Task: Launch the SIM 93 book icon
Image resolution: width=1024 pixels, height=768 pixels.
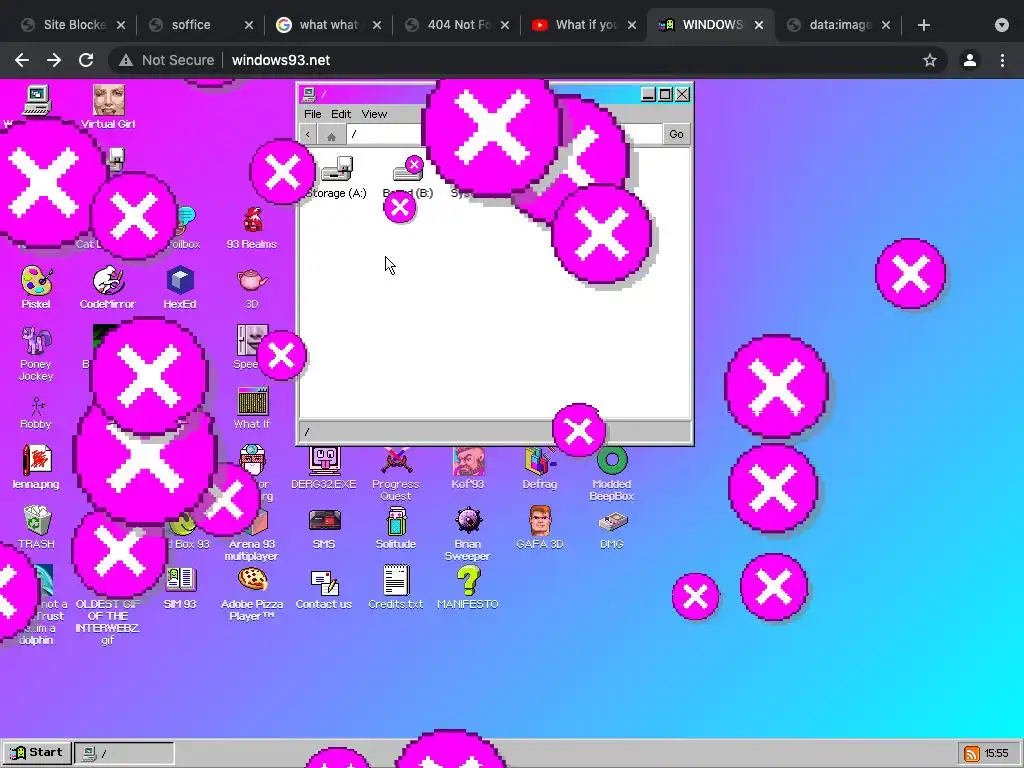Action: tap(180, 588)
